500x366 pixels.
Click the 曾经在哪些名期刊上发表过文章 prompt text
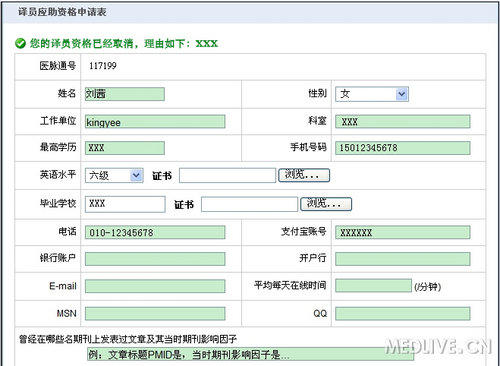[x=128, y=339]
